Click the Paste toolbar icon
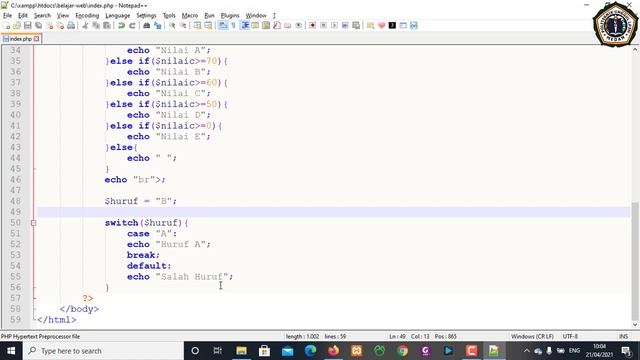640x360 pixels. (107, 25)
